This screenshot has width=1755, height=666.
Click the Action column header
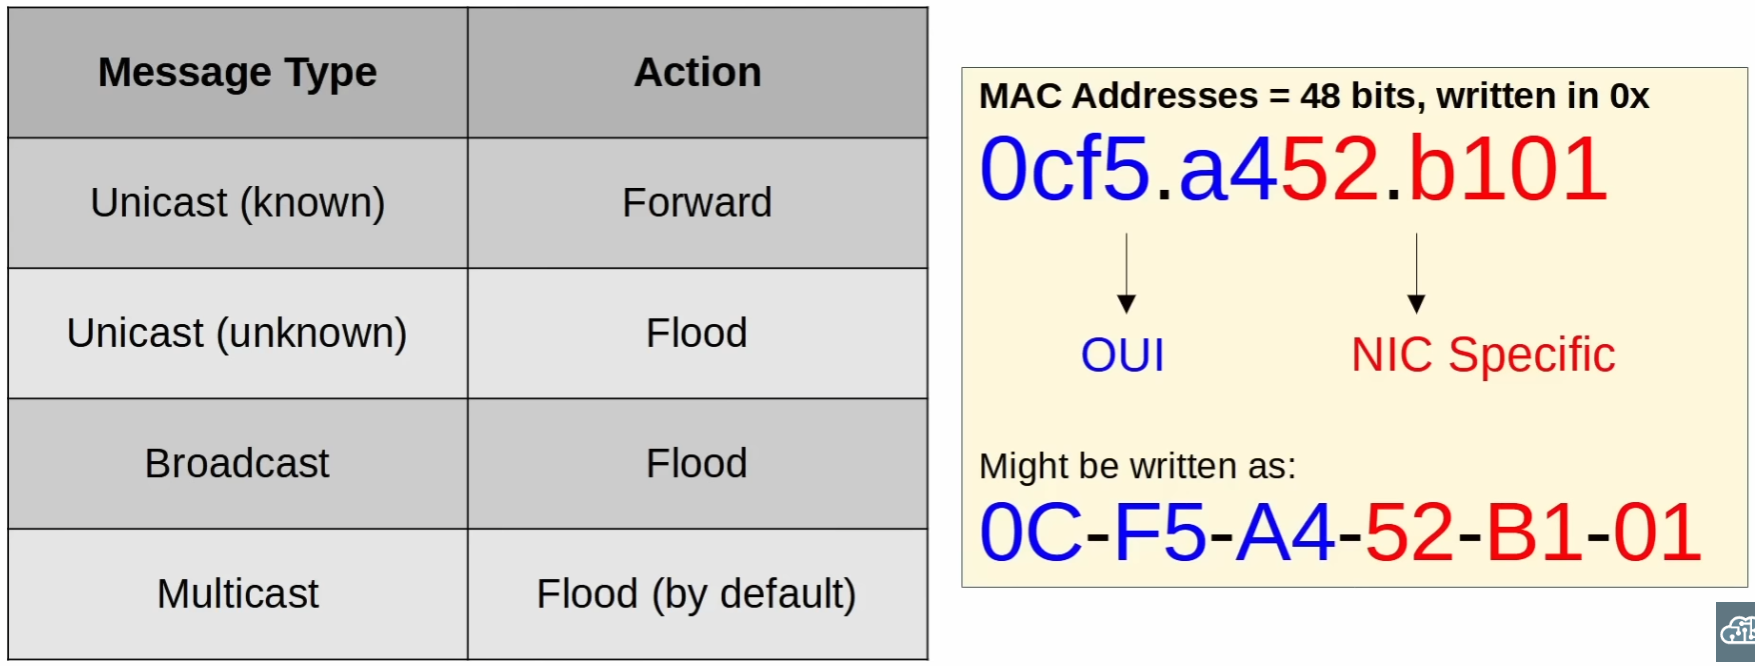[x=698, y=72]
